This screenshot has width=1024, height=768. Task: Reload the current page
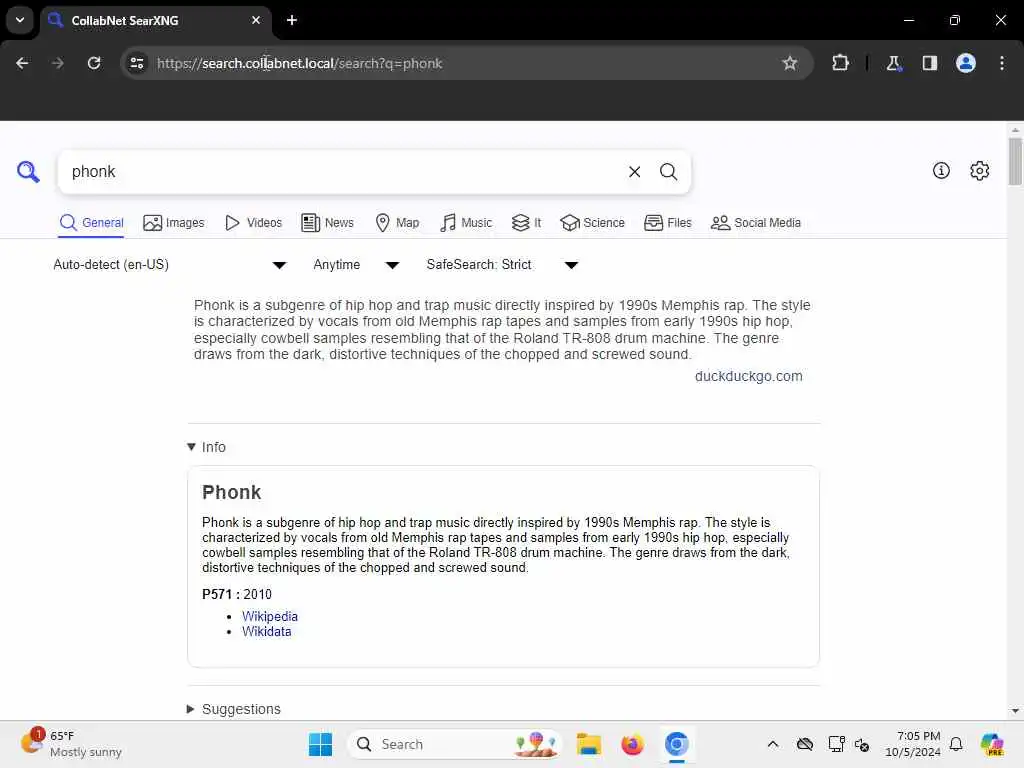94,63
